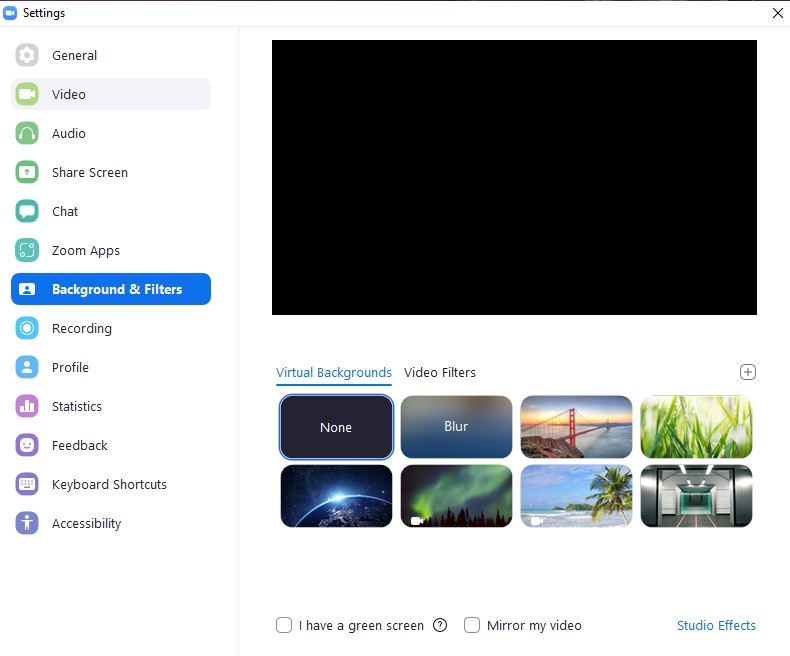This screenshot has height=656, width=790.
Task: Switch to the Video Filters tab
Action: [x=440, y=373]
